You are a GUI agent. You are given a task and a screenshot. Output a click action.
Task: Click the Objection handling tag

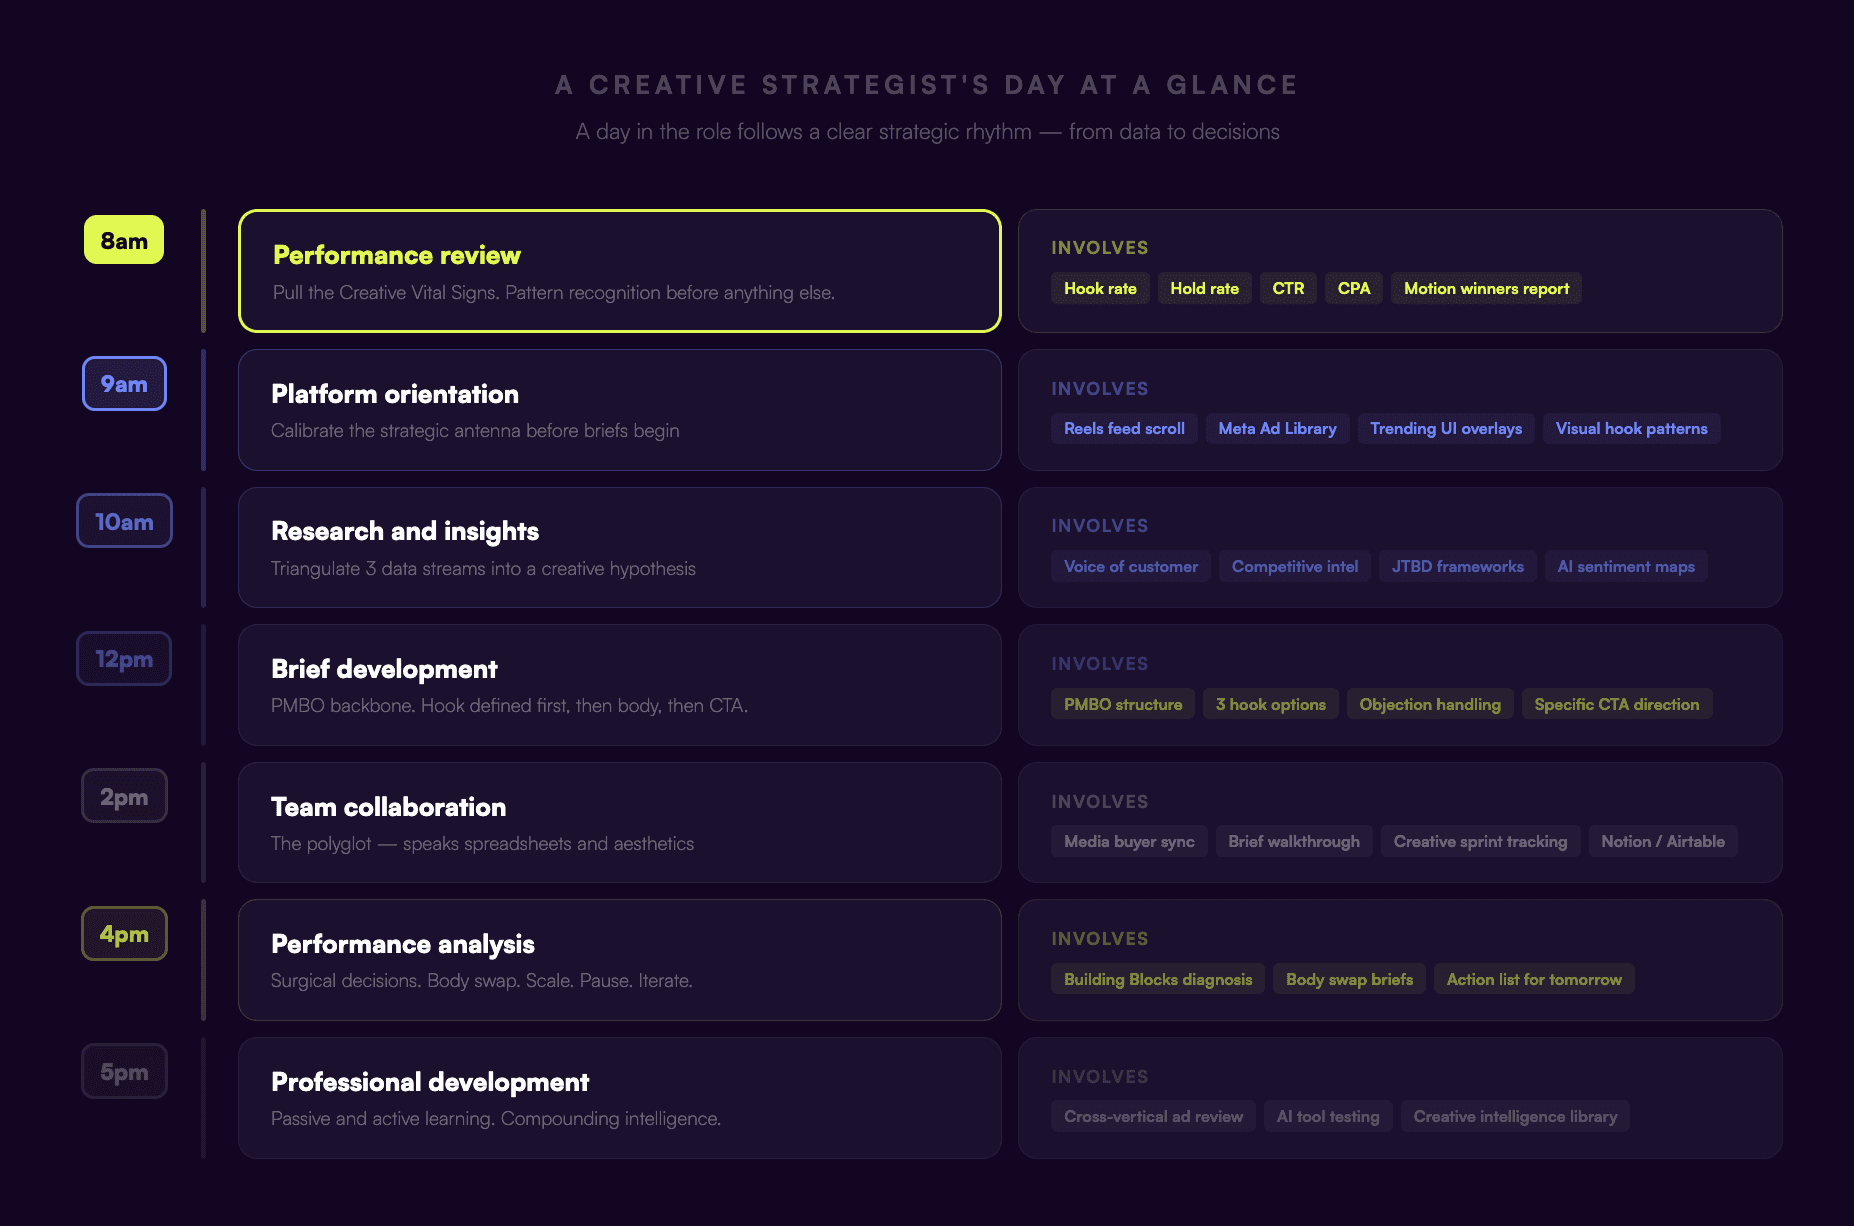[1430, 705]
